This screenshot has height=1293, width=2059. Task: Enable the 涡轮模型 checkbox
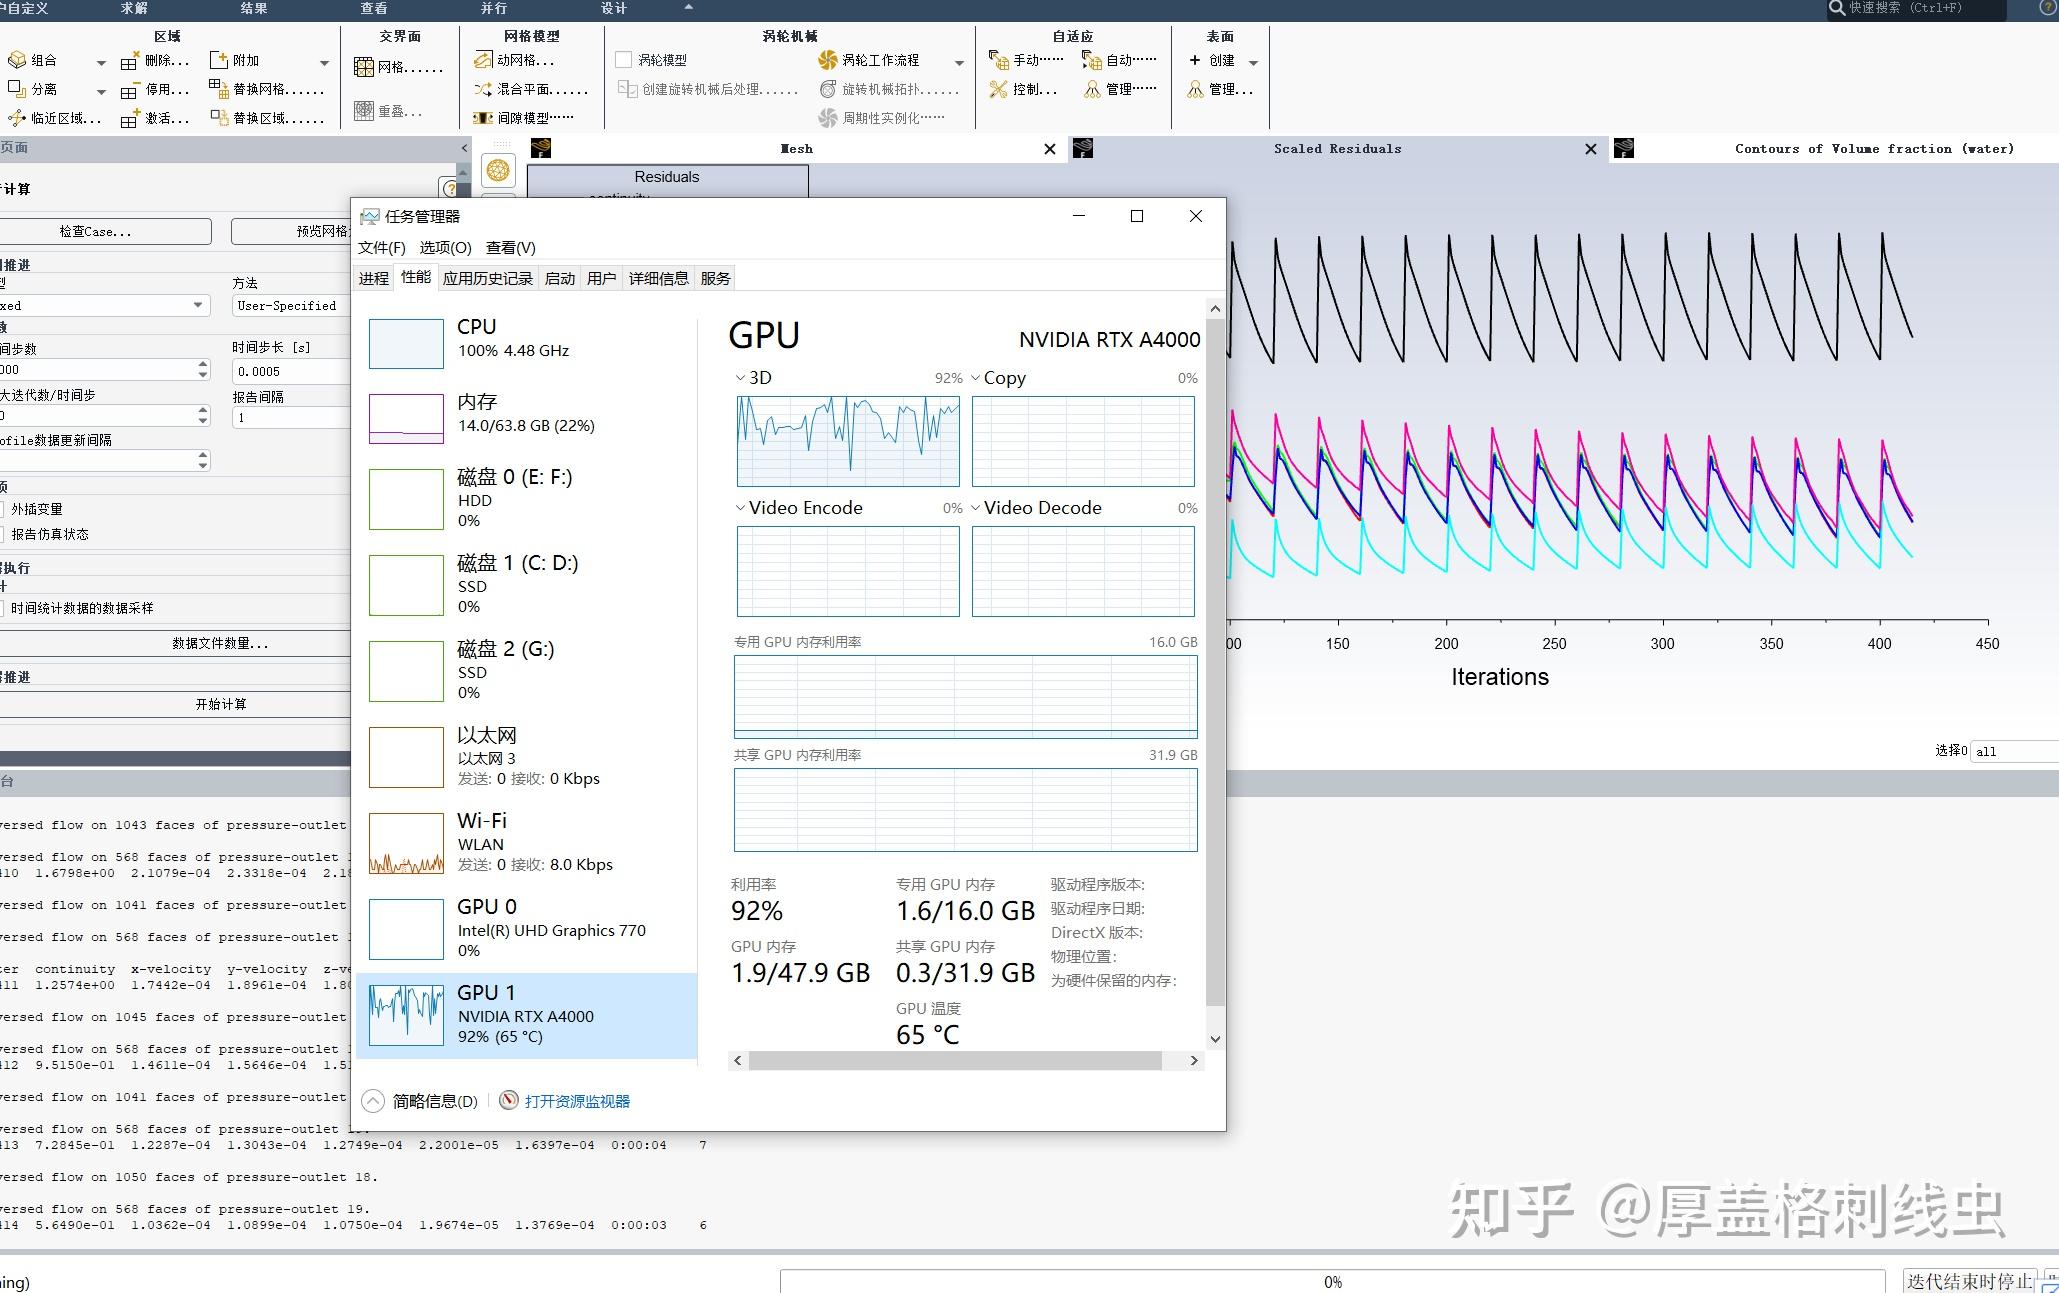(623, 58)
